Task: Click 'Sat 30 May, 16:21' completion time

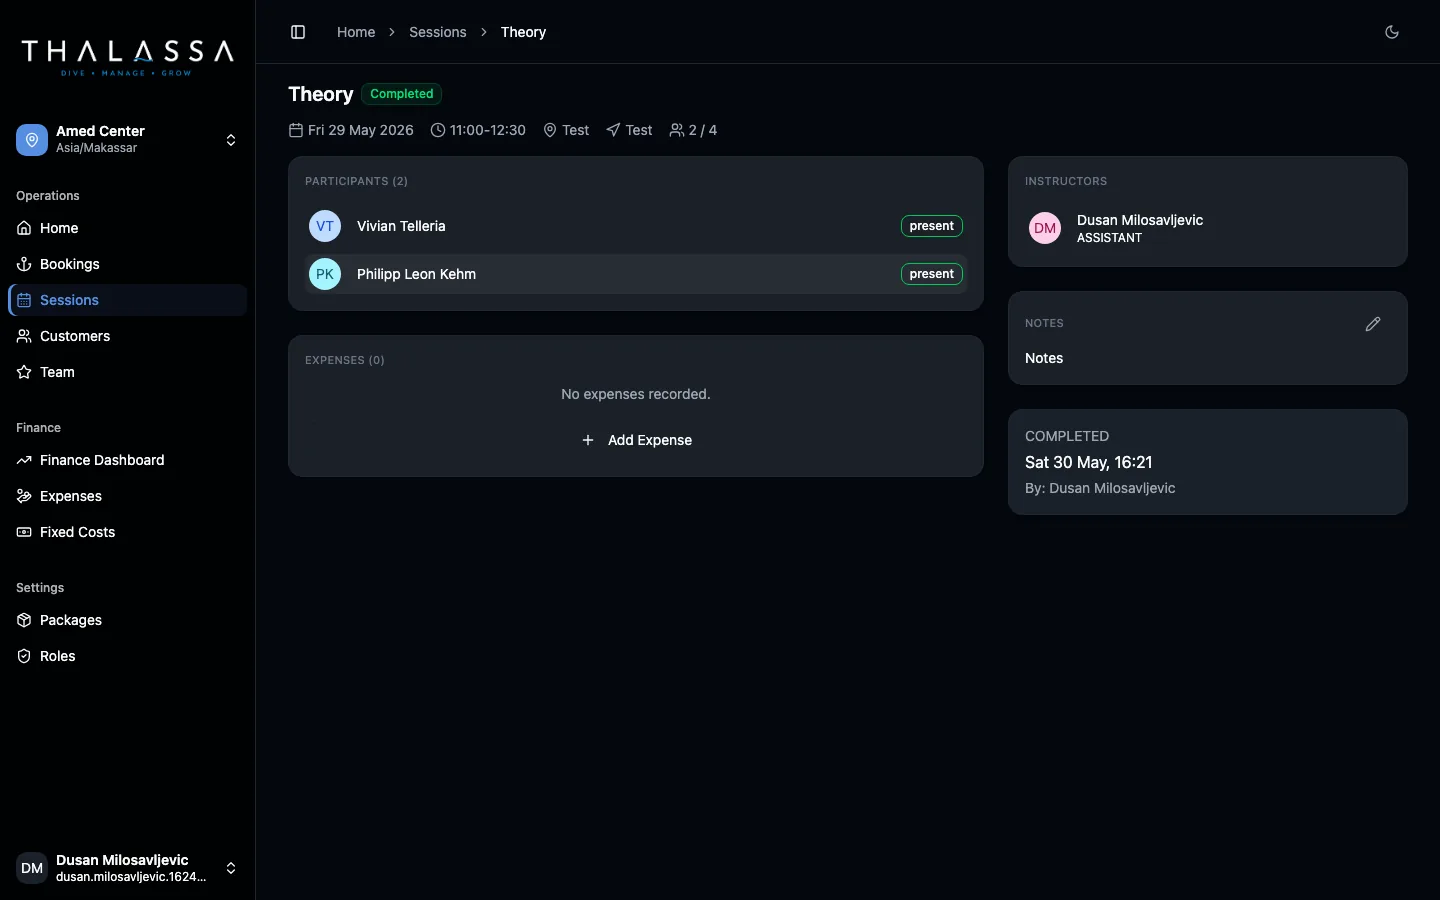Action: point(1089,462)
